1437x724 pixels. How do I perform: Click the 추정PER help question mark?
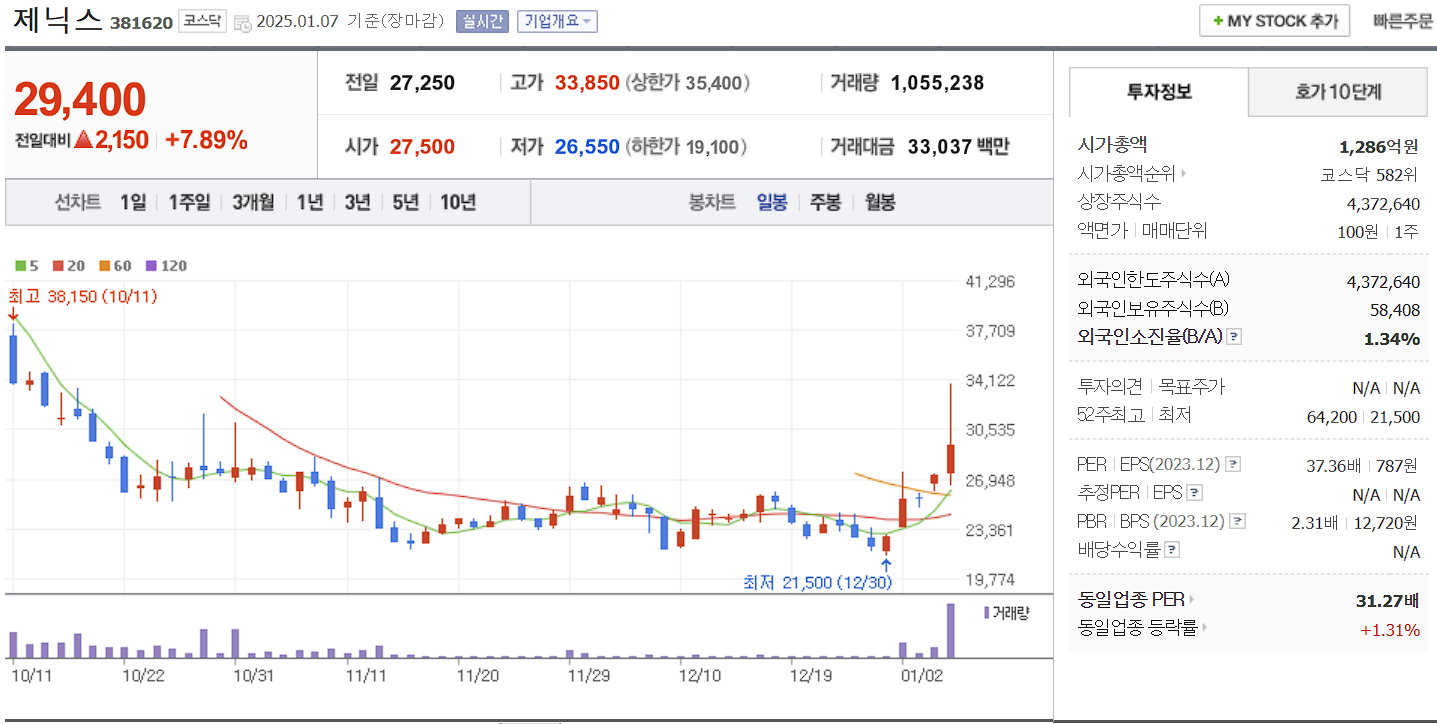[x=1194, y=493]
